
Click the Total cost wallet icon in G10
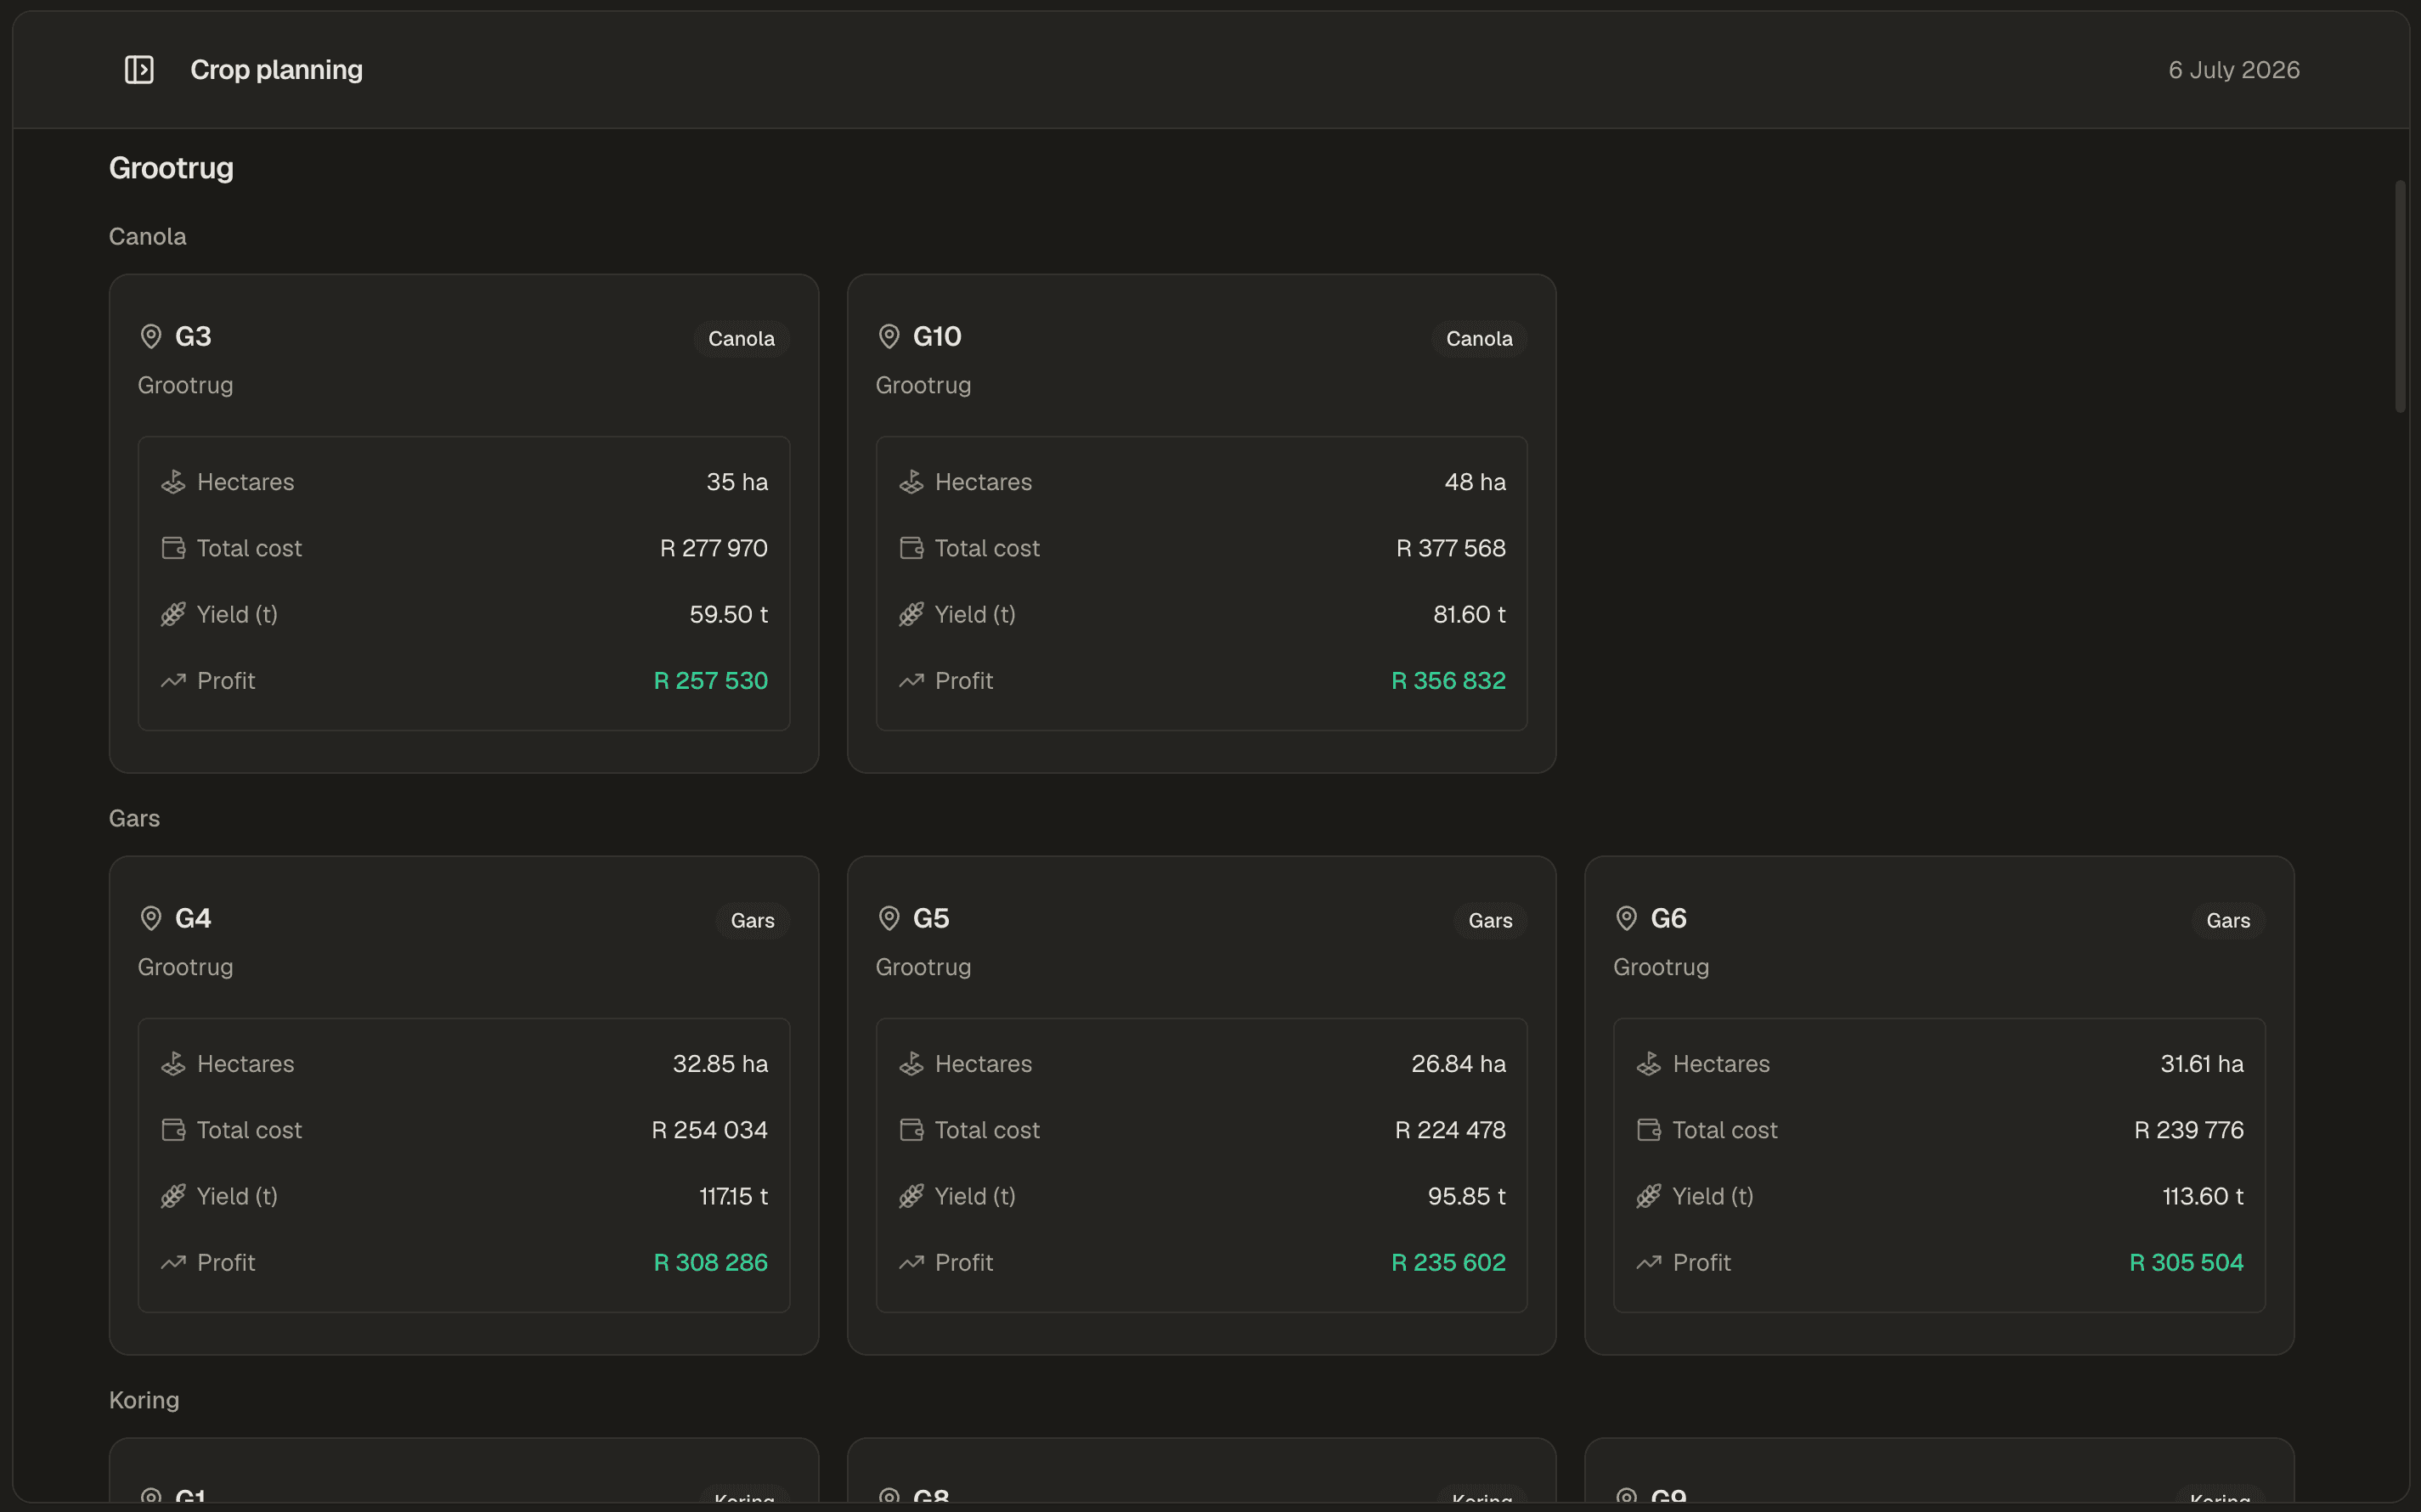(911, 548)
